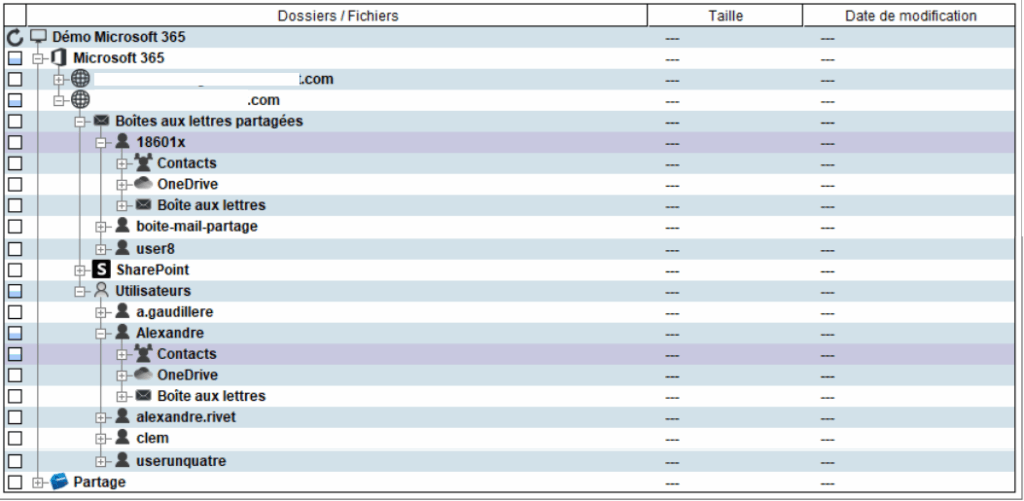
Task: Click the envelope icon of Boîte aux lettres under Alexandre
Action: tap(143, 396)
